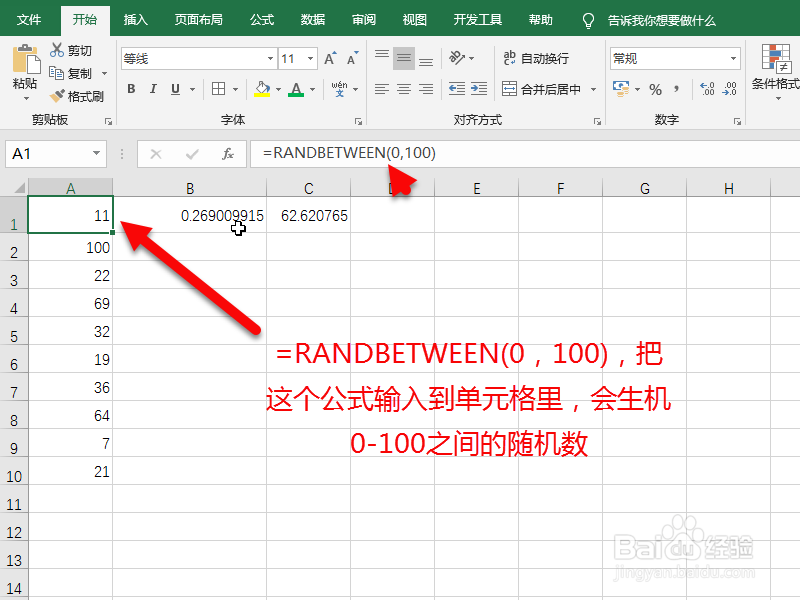Click the Cut (剪切) icon
The image size is (800, 600).
click(x=57, y=49)
